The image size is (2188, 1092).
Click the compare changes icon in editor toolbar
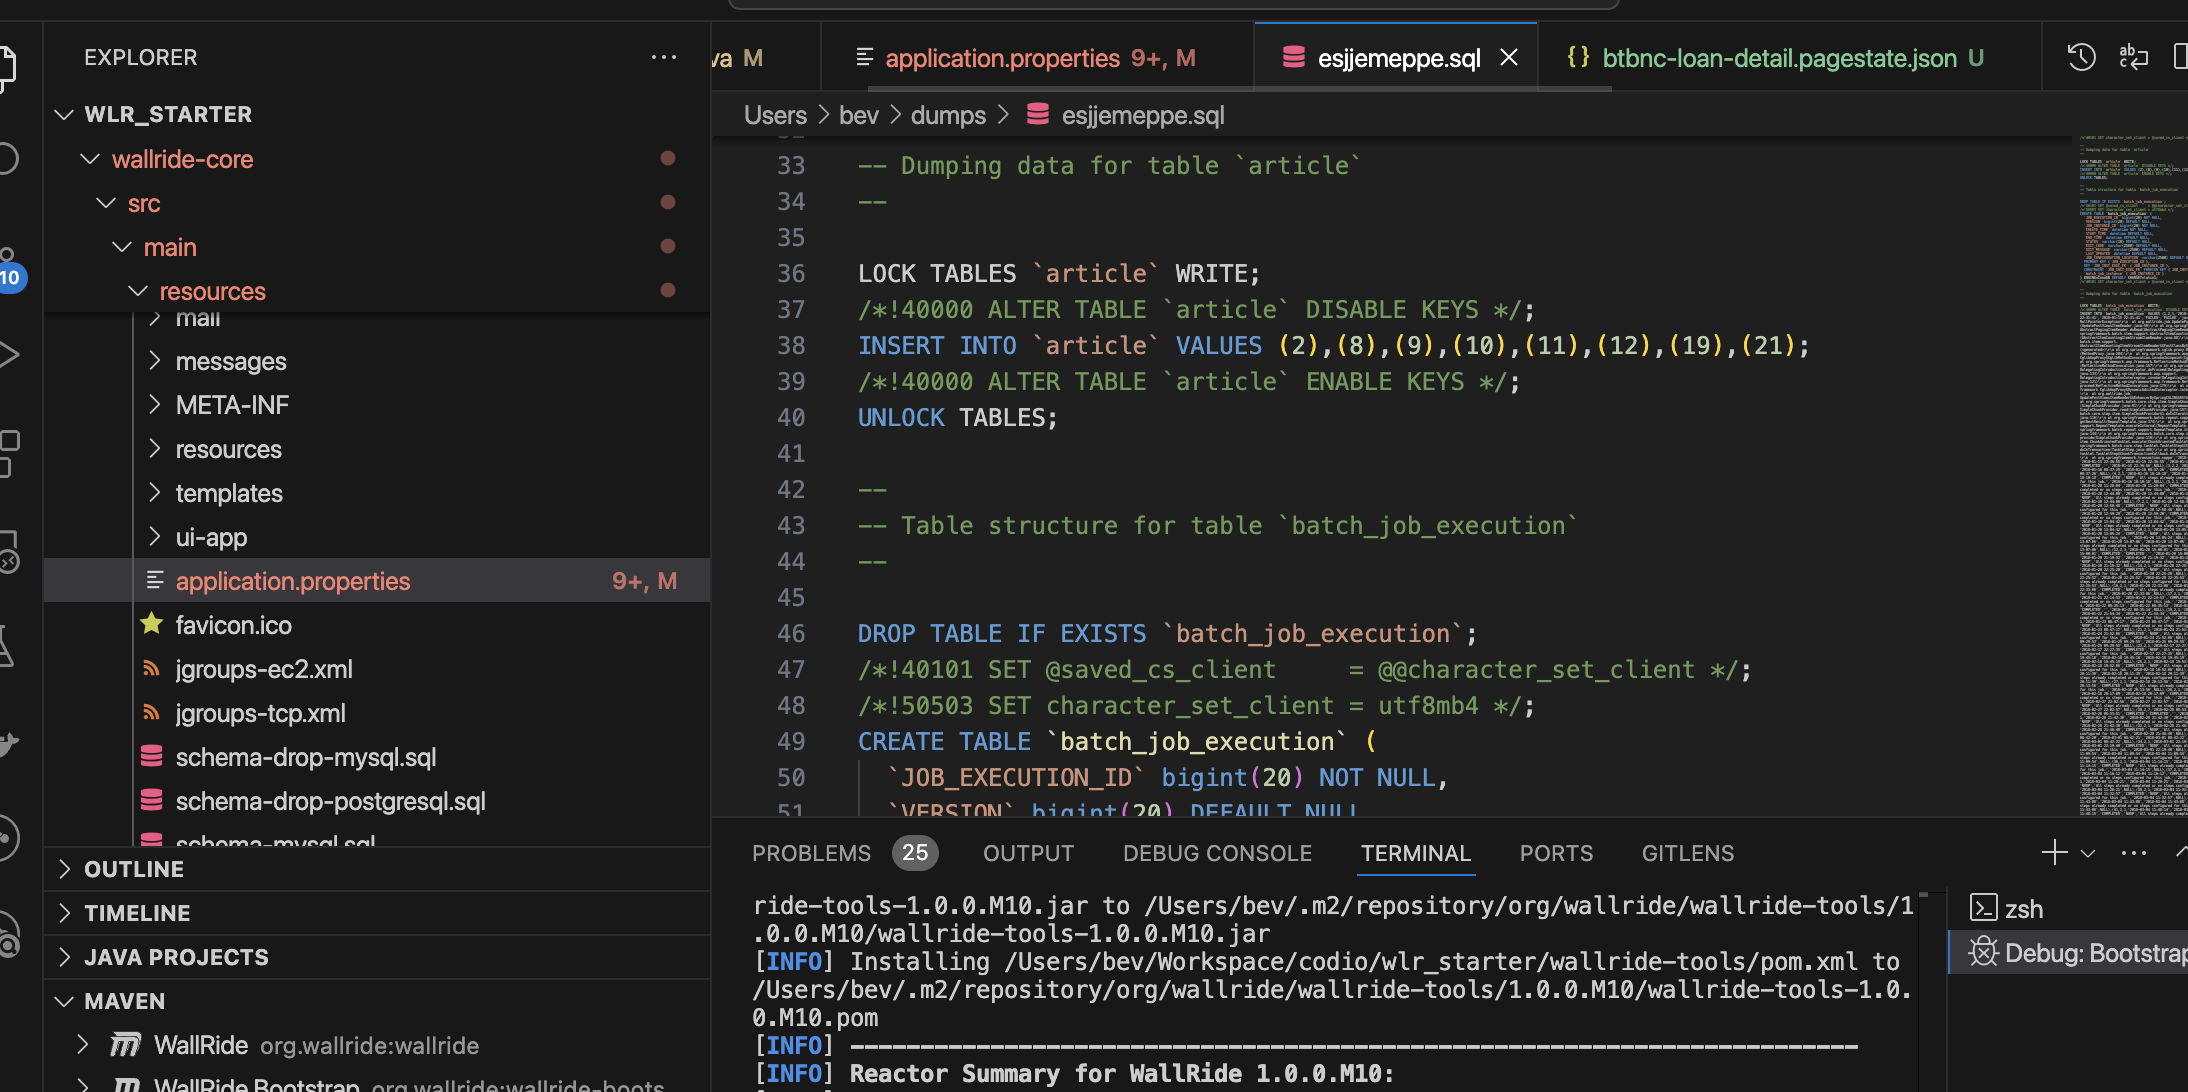[2133, 58]
